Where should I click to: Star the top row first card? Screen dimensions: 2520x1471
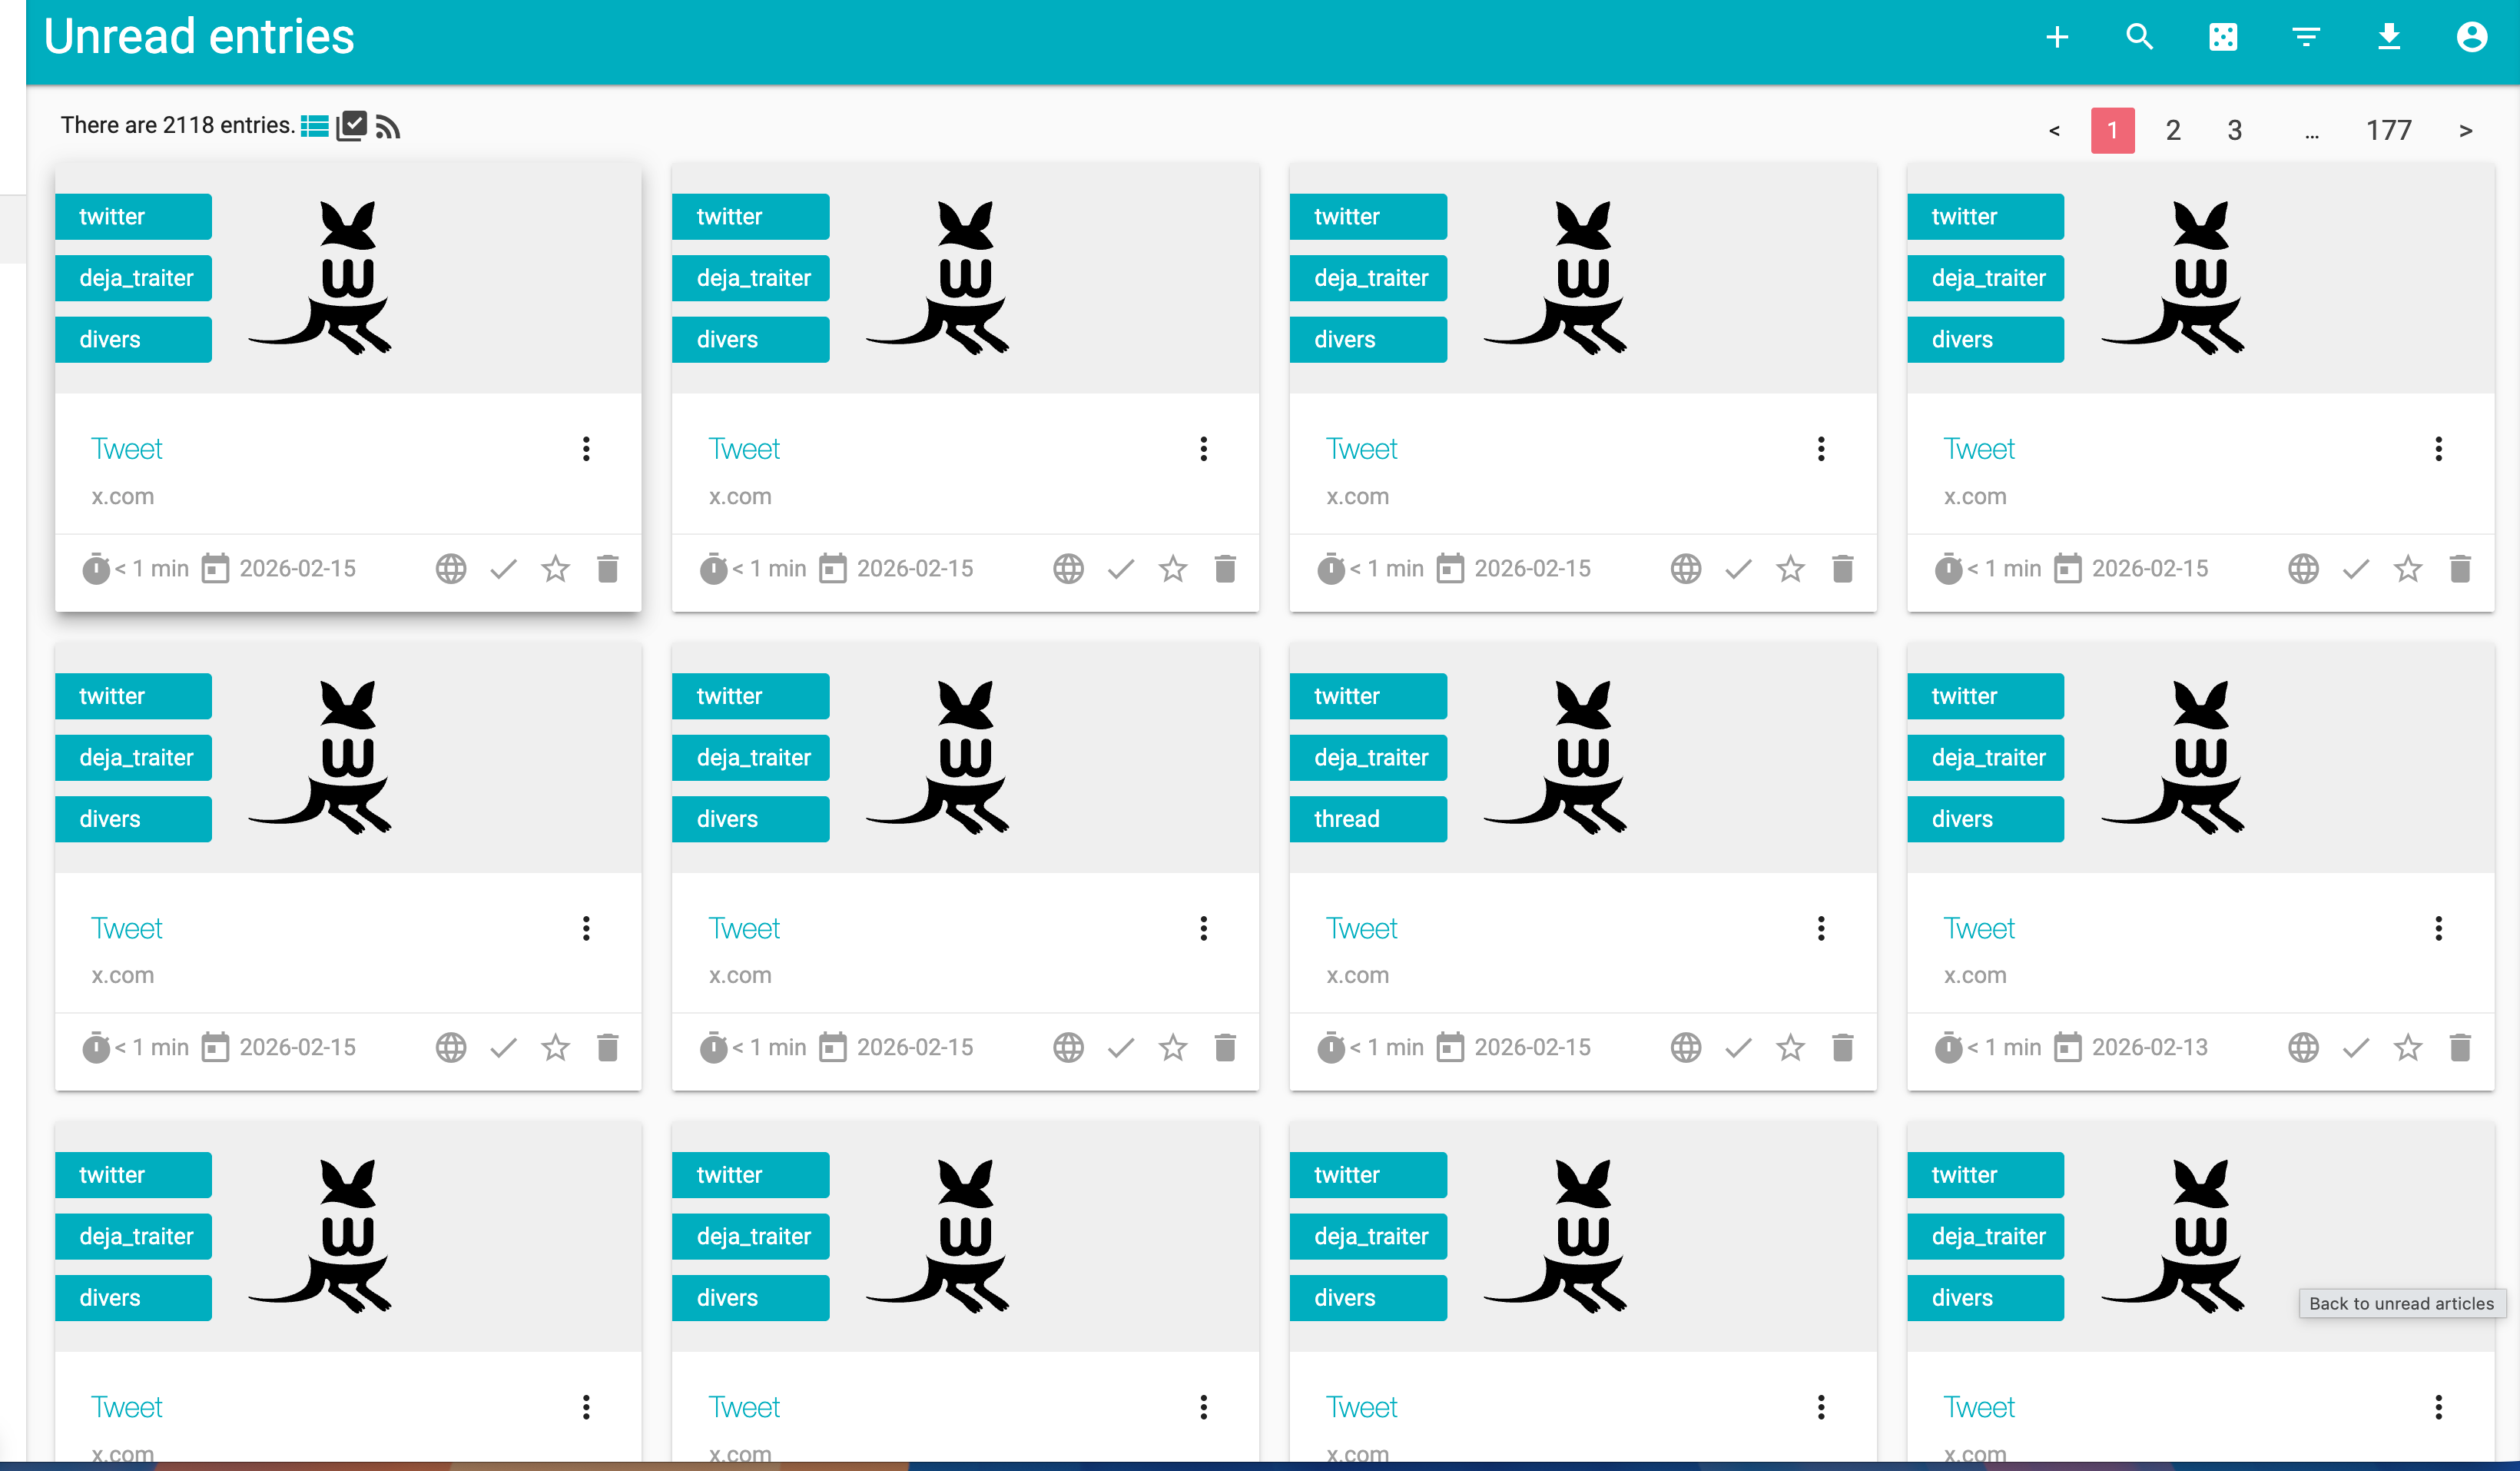(x=555, y=569)
